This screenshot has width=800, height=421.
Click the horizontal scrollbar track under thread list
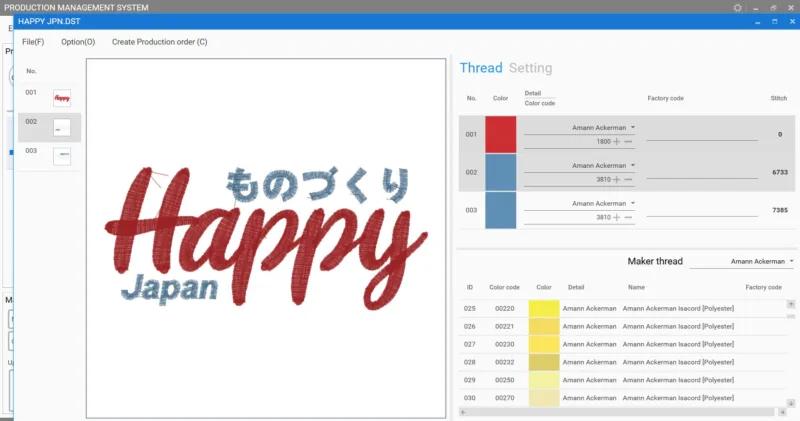(622, 412)
